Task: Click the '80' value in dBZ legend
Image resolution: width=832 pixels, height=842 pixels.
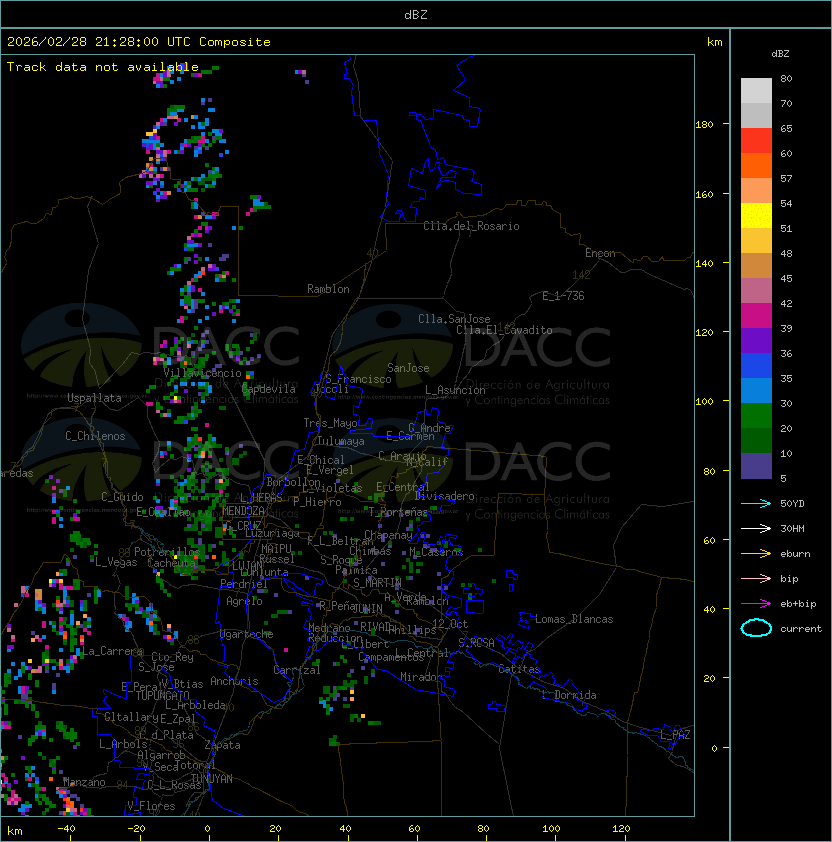Action: tap(786, 78)
